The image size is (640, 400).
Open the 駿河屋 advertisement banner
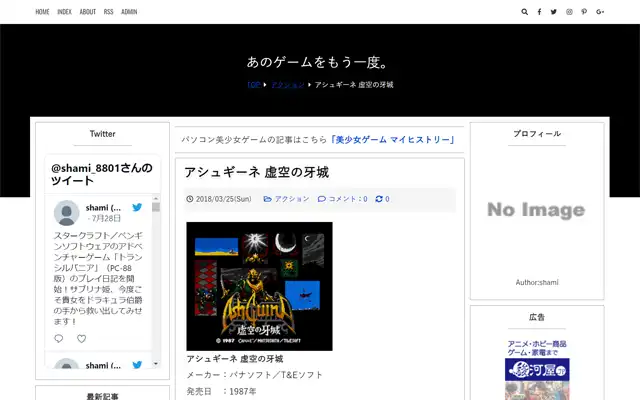click(x=537, y=370)
